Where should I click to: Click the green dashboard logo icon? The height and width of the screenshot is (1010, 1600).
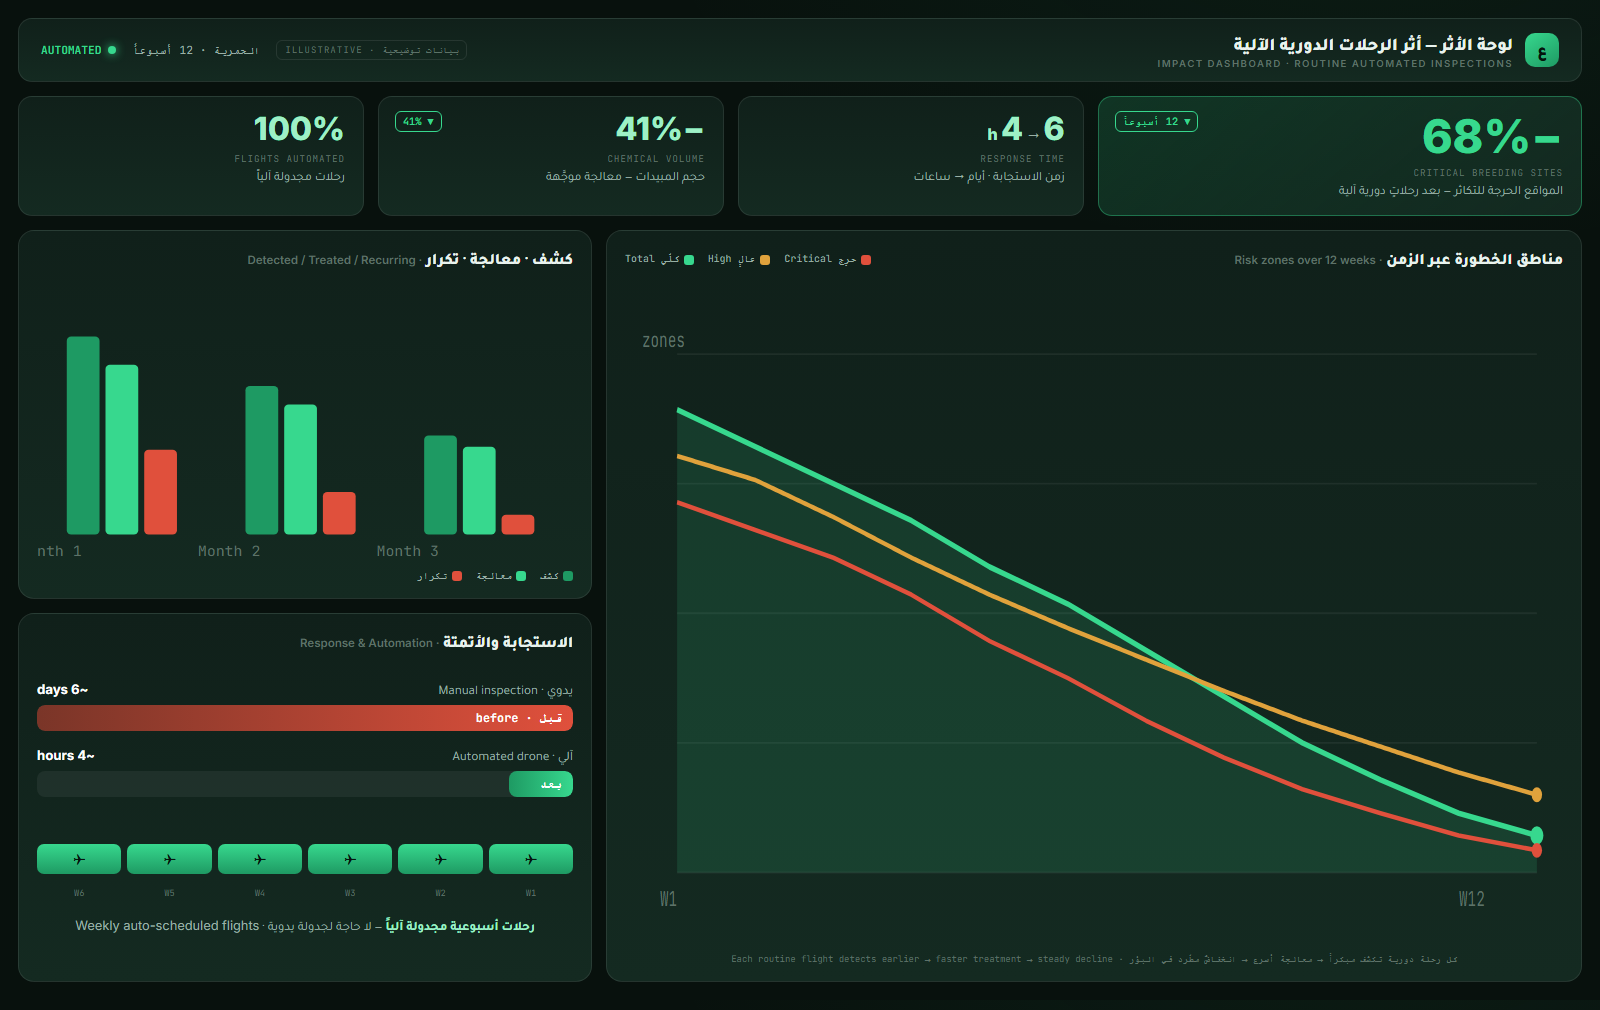(x=1541, y=50)
